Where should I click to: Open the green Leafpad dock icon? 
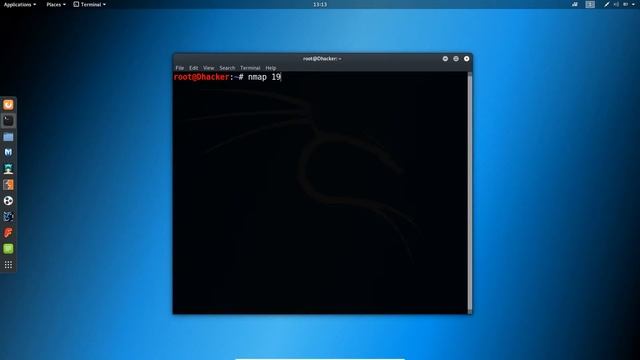tap(8, 249)
